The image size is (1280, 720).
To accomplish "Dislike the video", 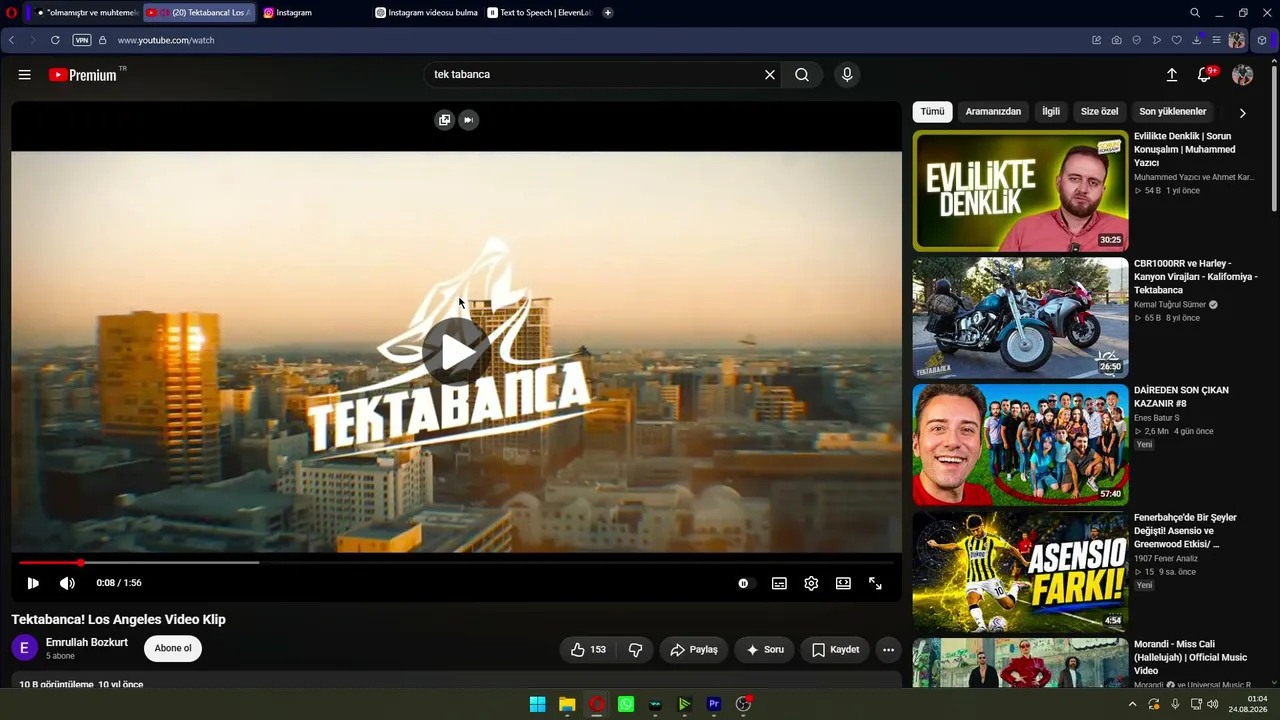I will [635, 650].
